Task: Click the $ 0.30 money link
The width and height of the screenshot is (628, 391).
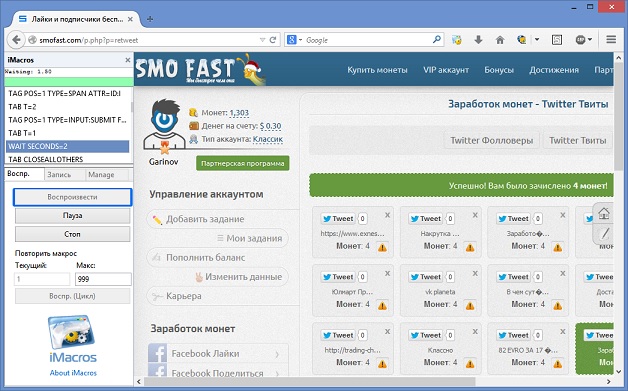Action: coord(270,126)
